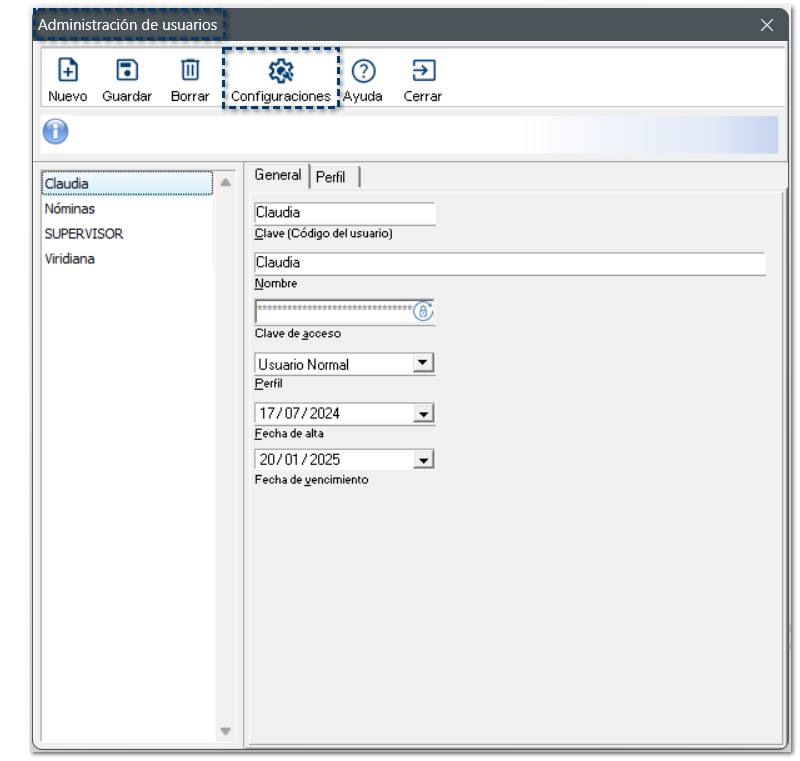Viewport: 800px width, 761px height.
Task: Delete the user with the Borrar icon
Action: pos(190,71)
